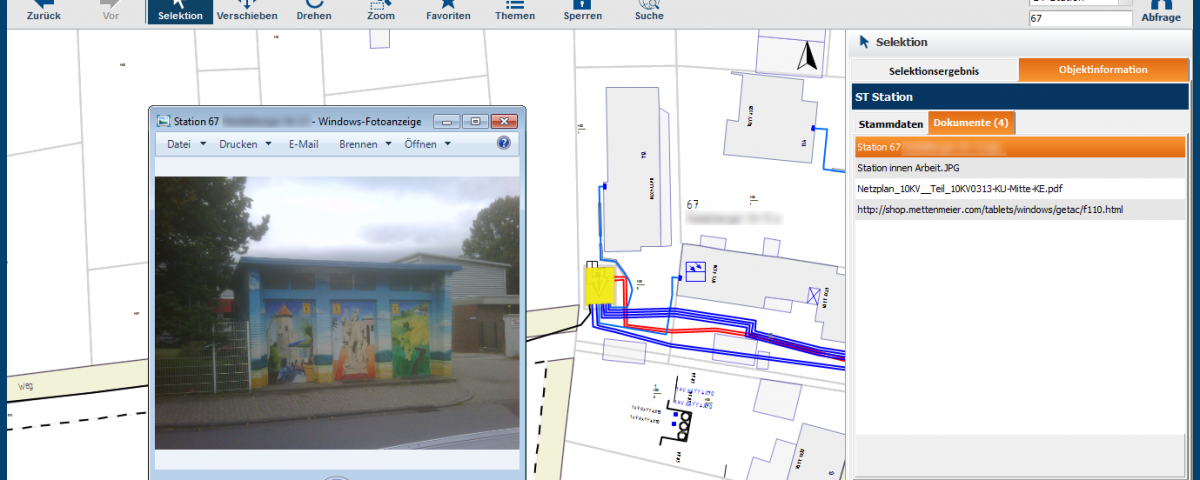Expand the Öffnen dropdown in photo viewer
Viewport: 1200px width, 480px height.
[x=427, y=144]
